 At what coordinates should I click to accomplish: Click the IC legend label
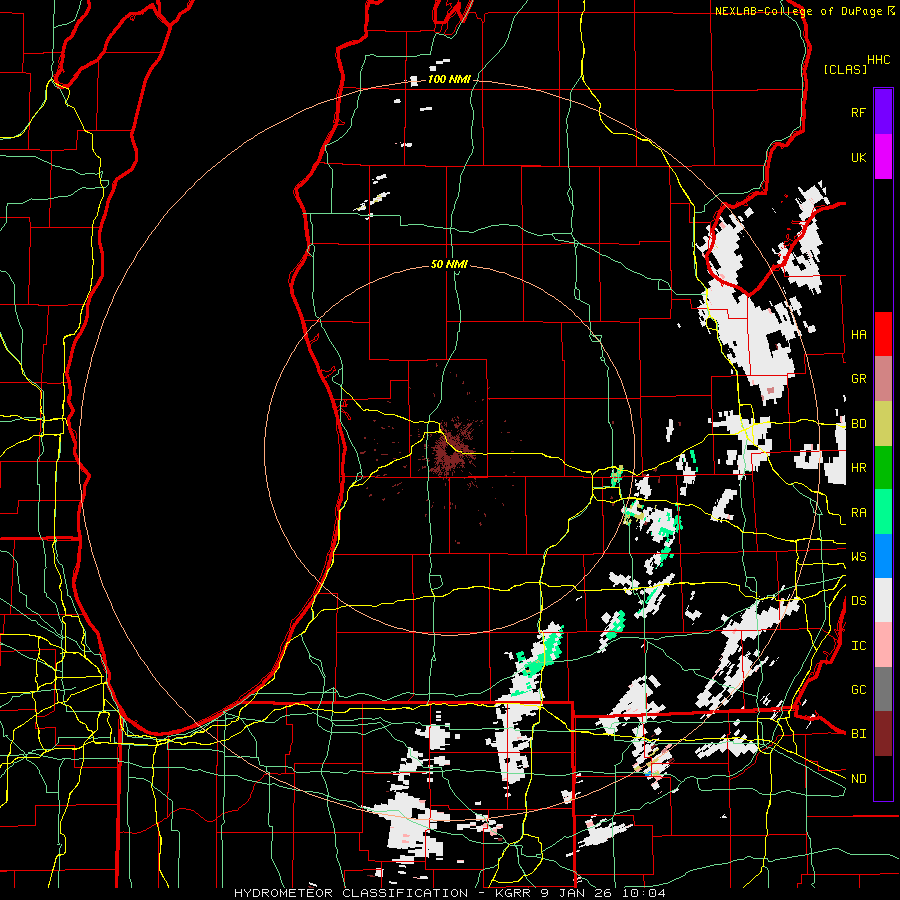(859, 646)
